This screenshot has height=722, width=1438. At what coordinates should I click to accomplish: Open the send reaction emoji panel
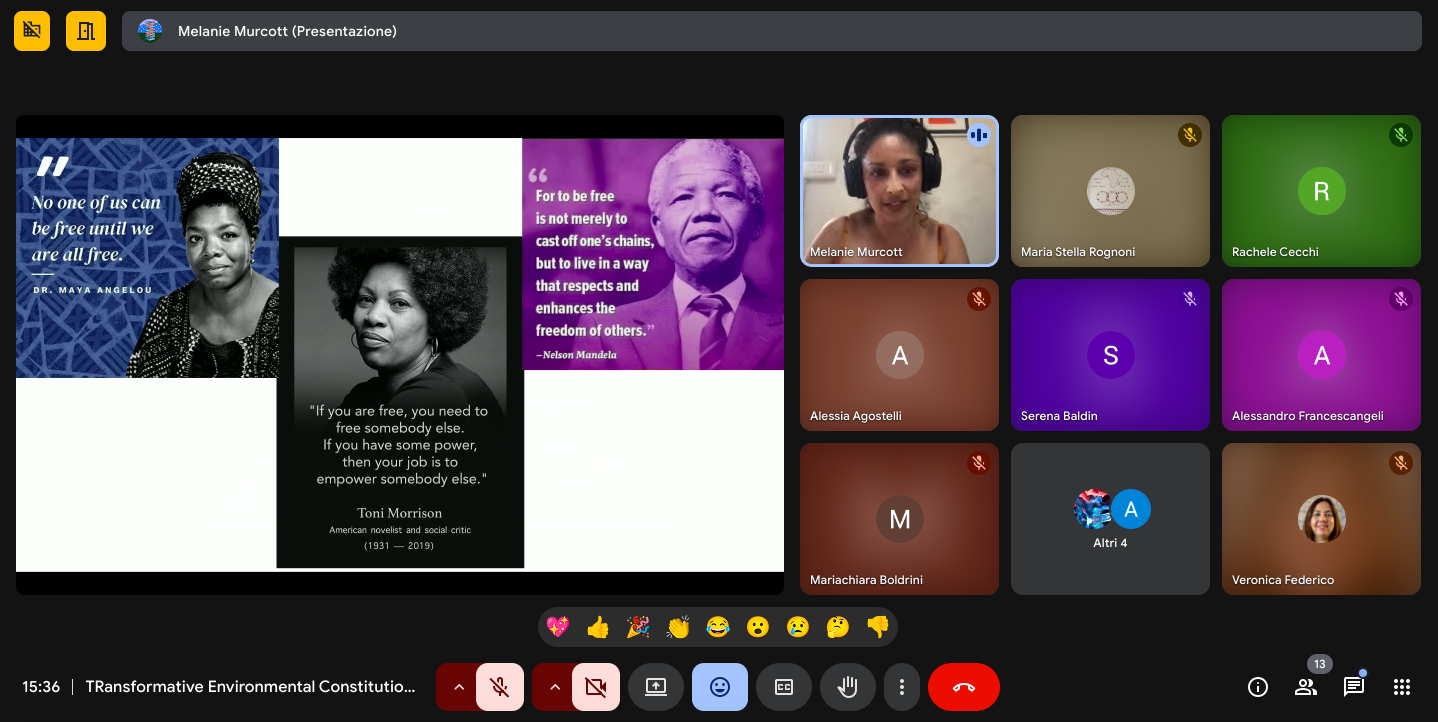point(720,687)
